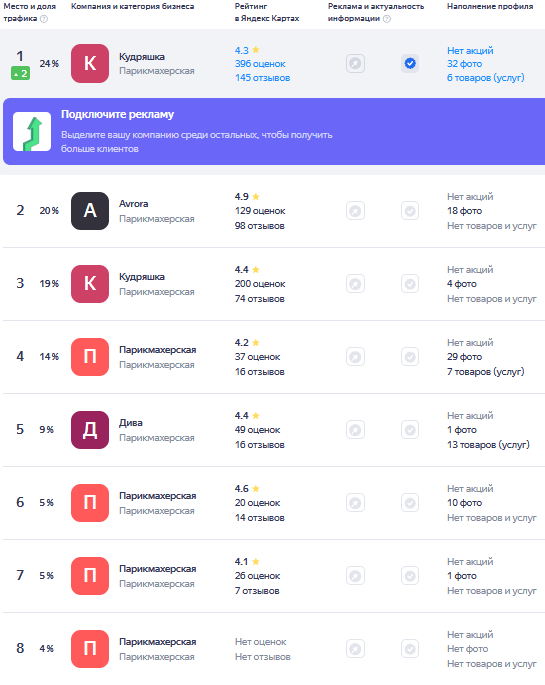Click blue verified checkmark for Кудряшка rank 1

(410, 64)
